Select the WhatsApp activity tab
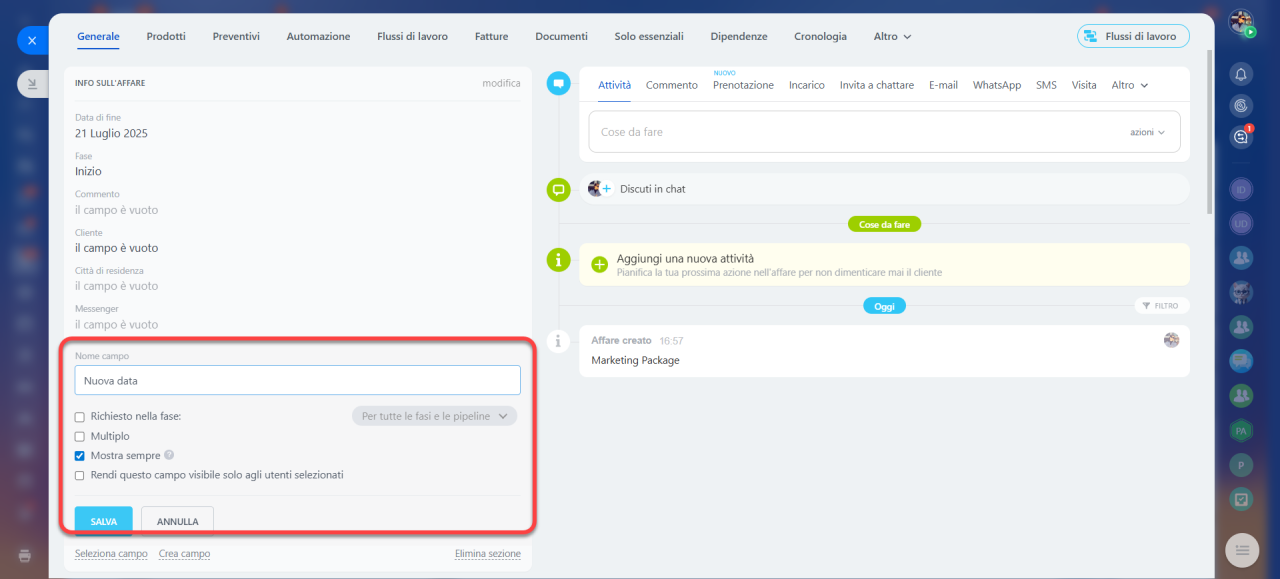Viewport: 1280px width, 579px height. (997, 85)
